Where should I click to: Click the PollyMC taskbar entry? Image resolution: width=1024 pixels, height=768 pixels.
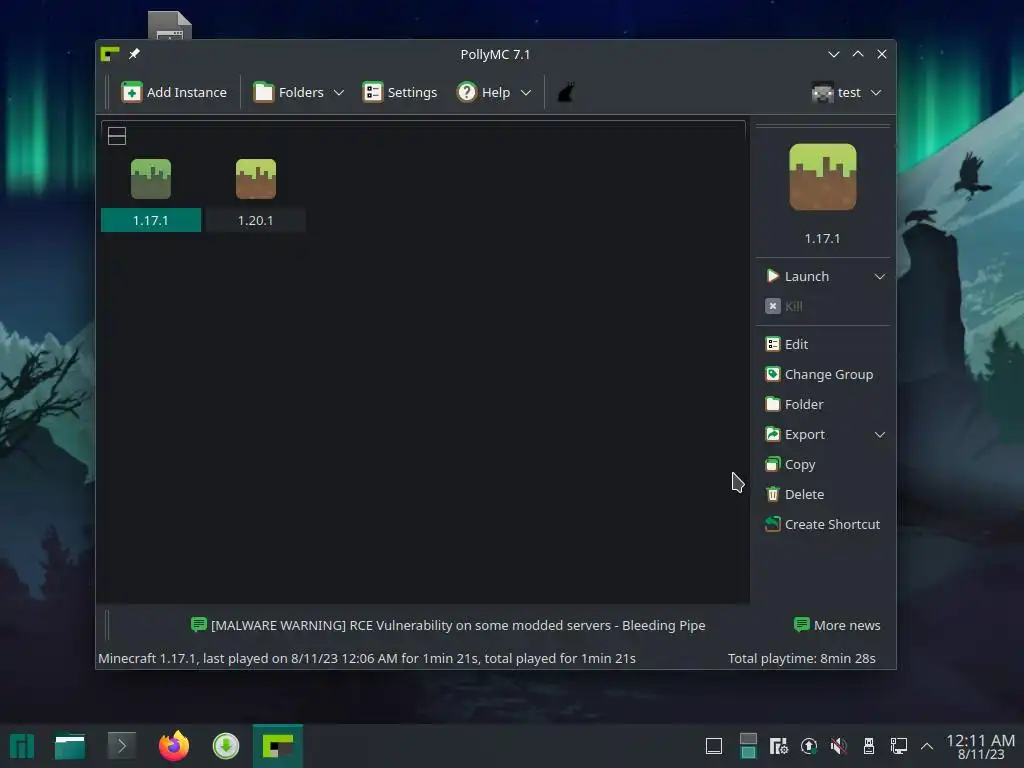pyautogui.click(x=278, y=746)
